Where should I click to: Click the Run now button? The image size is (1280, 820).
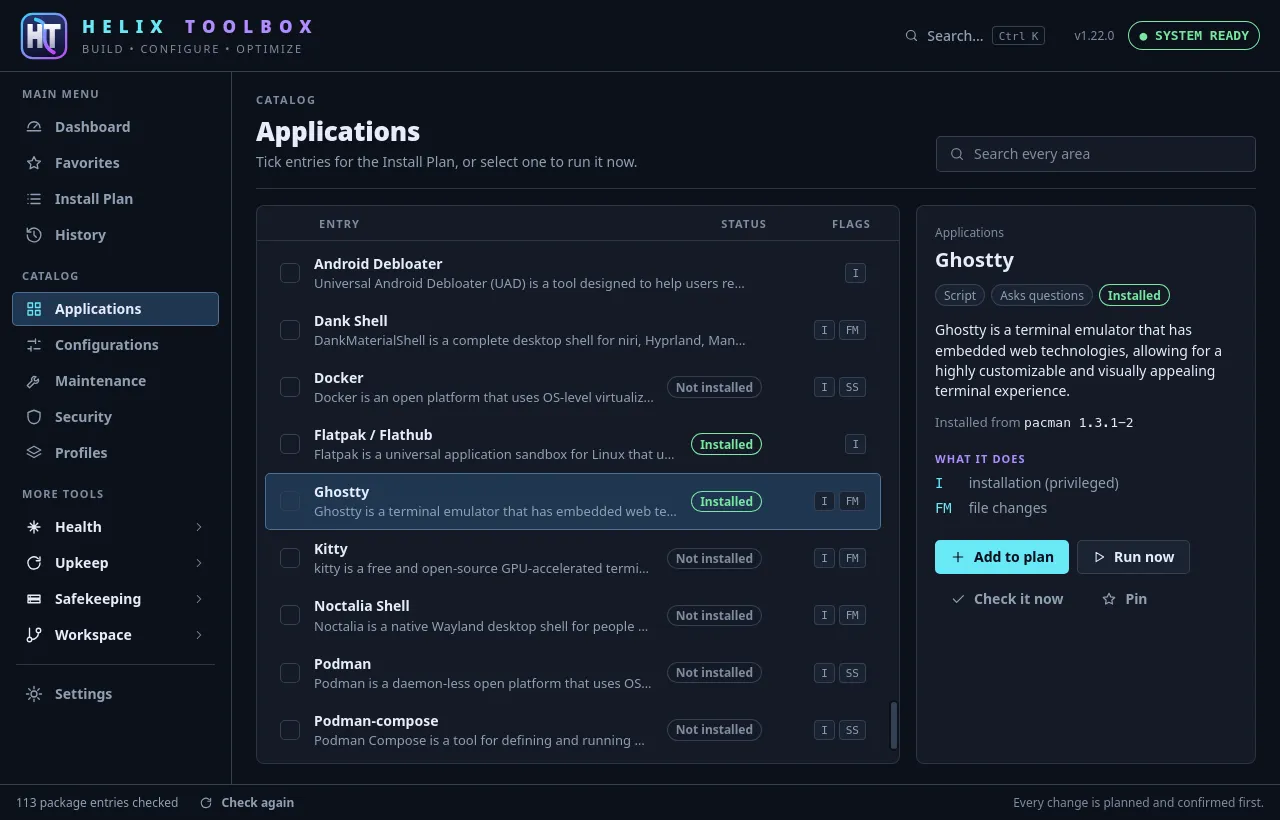(x=1133, y=557)
